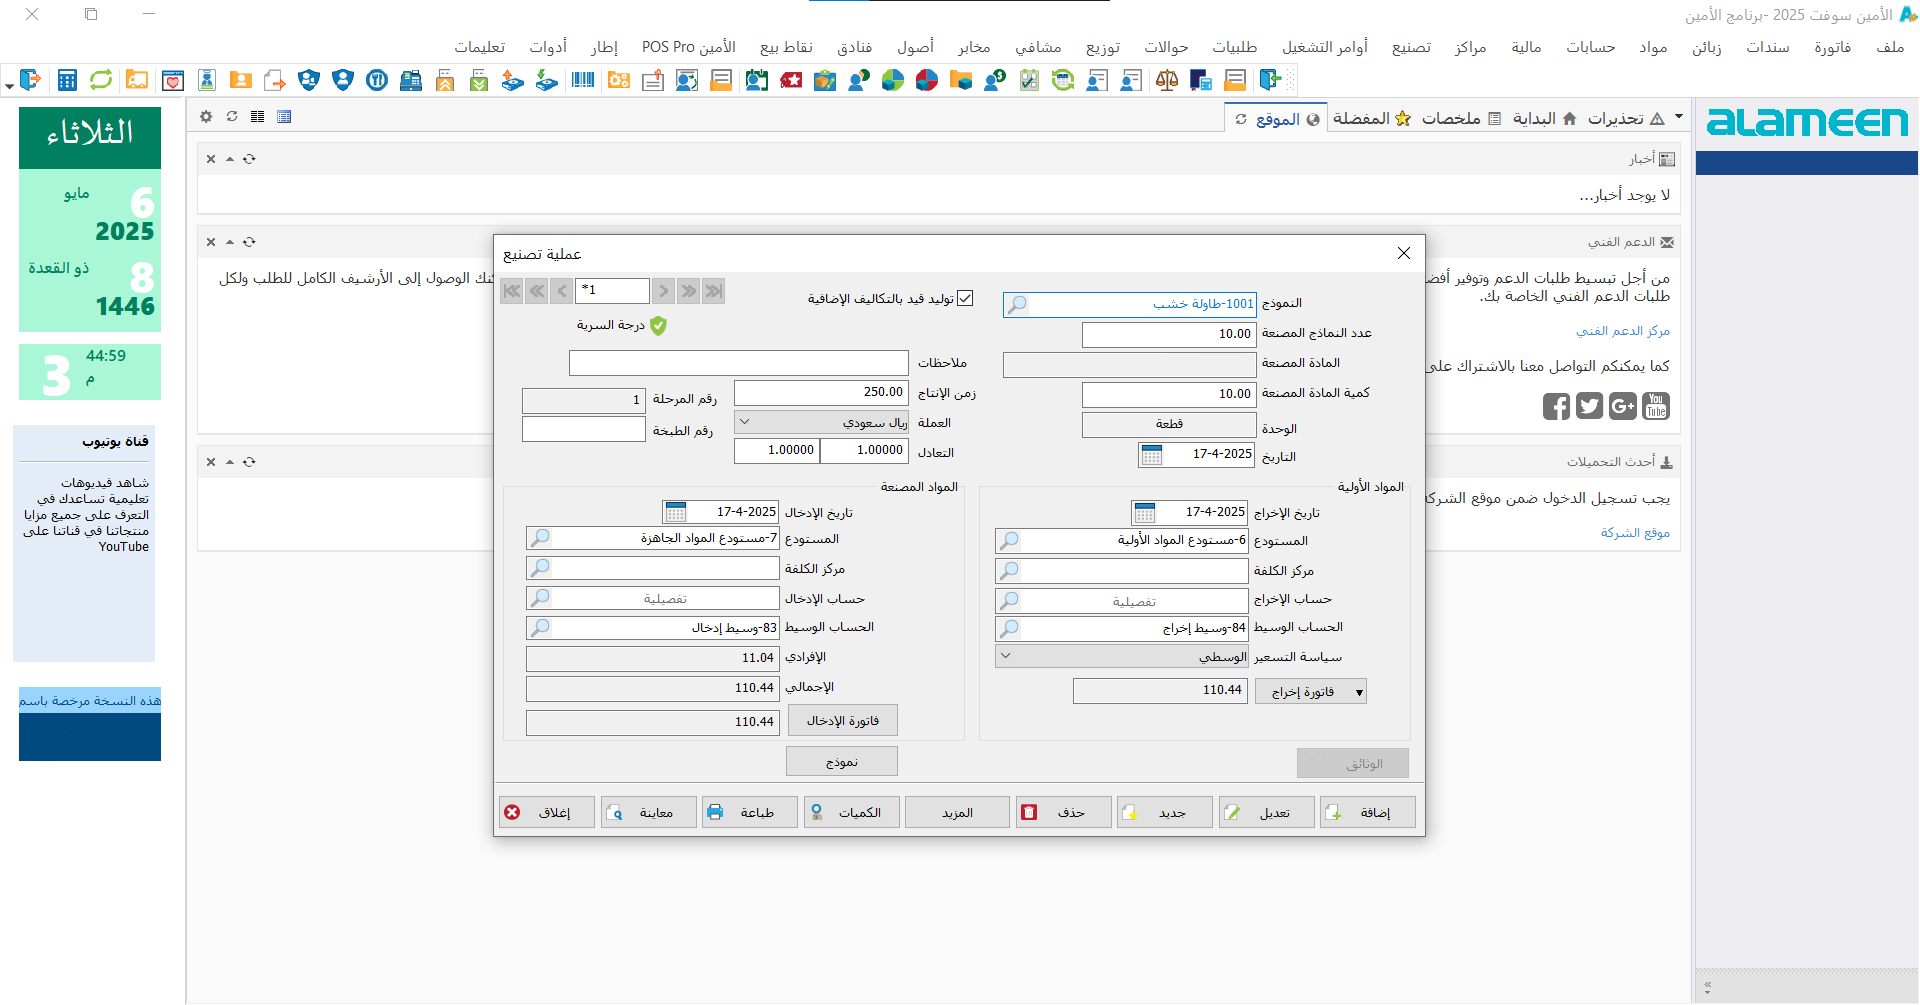Click the calculator icon in the toolbar
This screenshot has width=1920, height=1005.
67,80
